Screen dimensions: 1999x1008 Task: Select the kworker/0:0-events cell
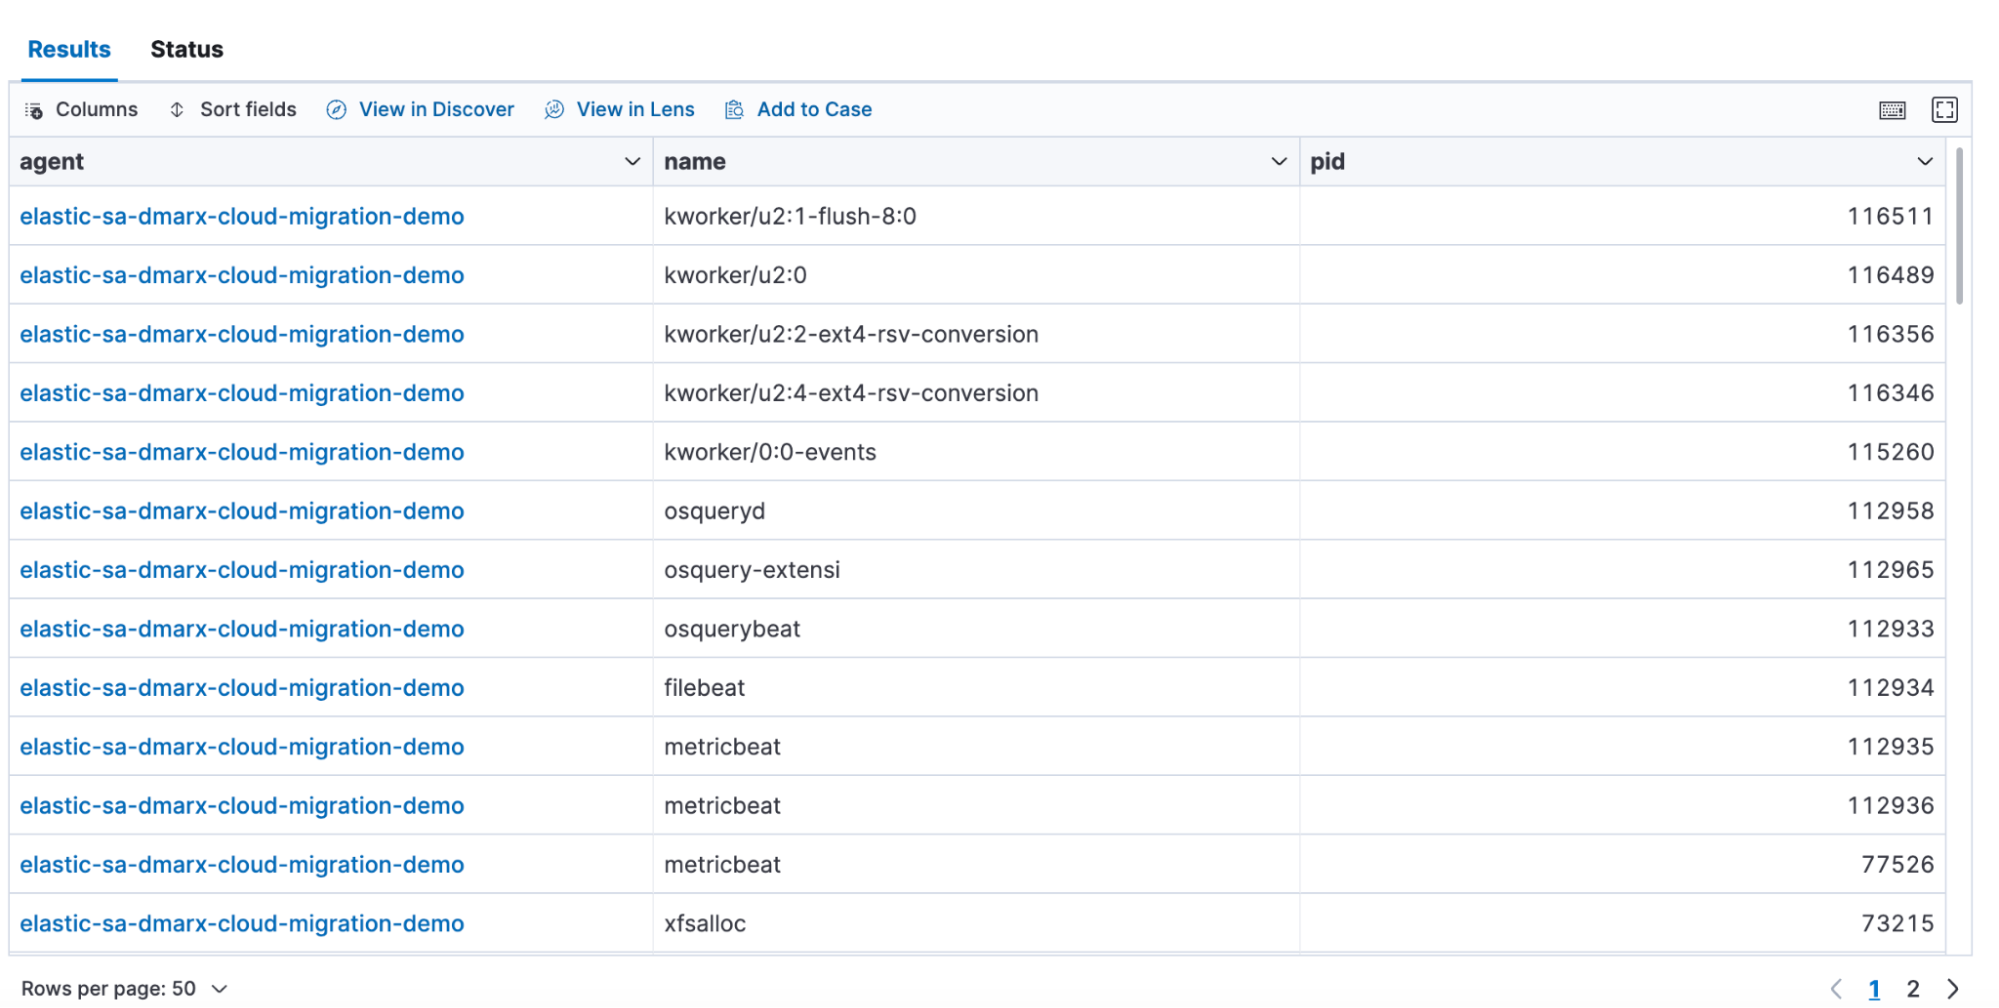[976, 452]
